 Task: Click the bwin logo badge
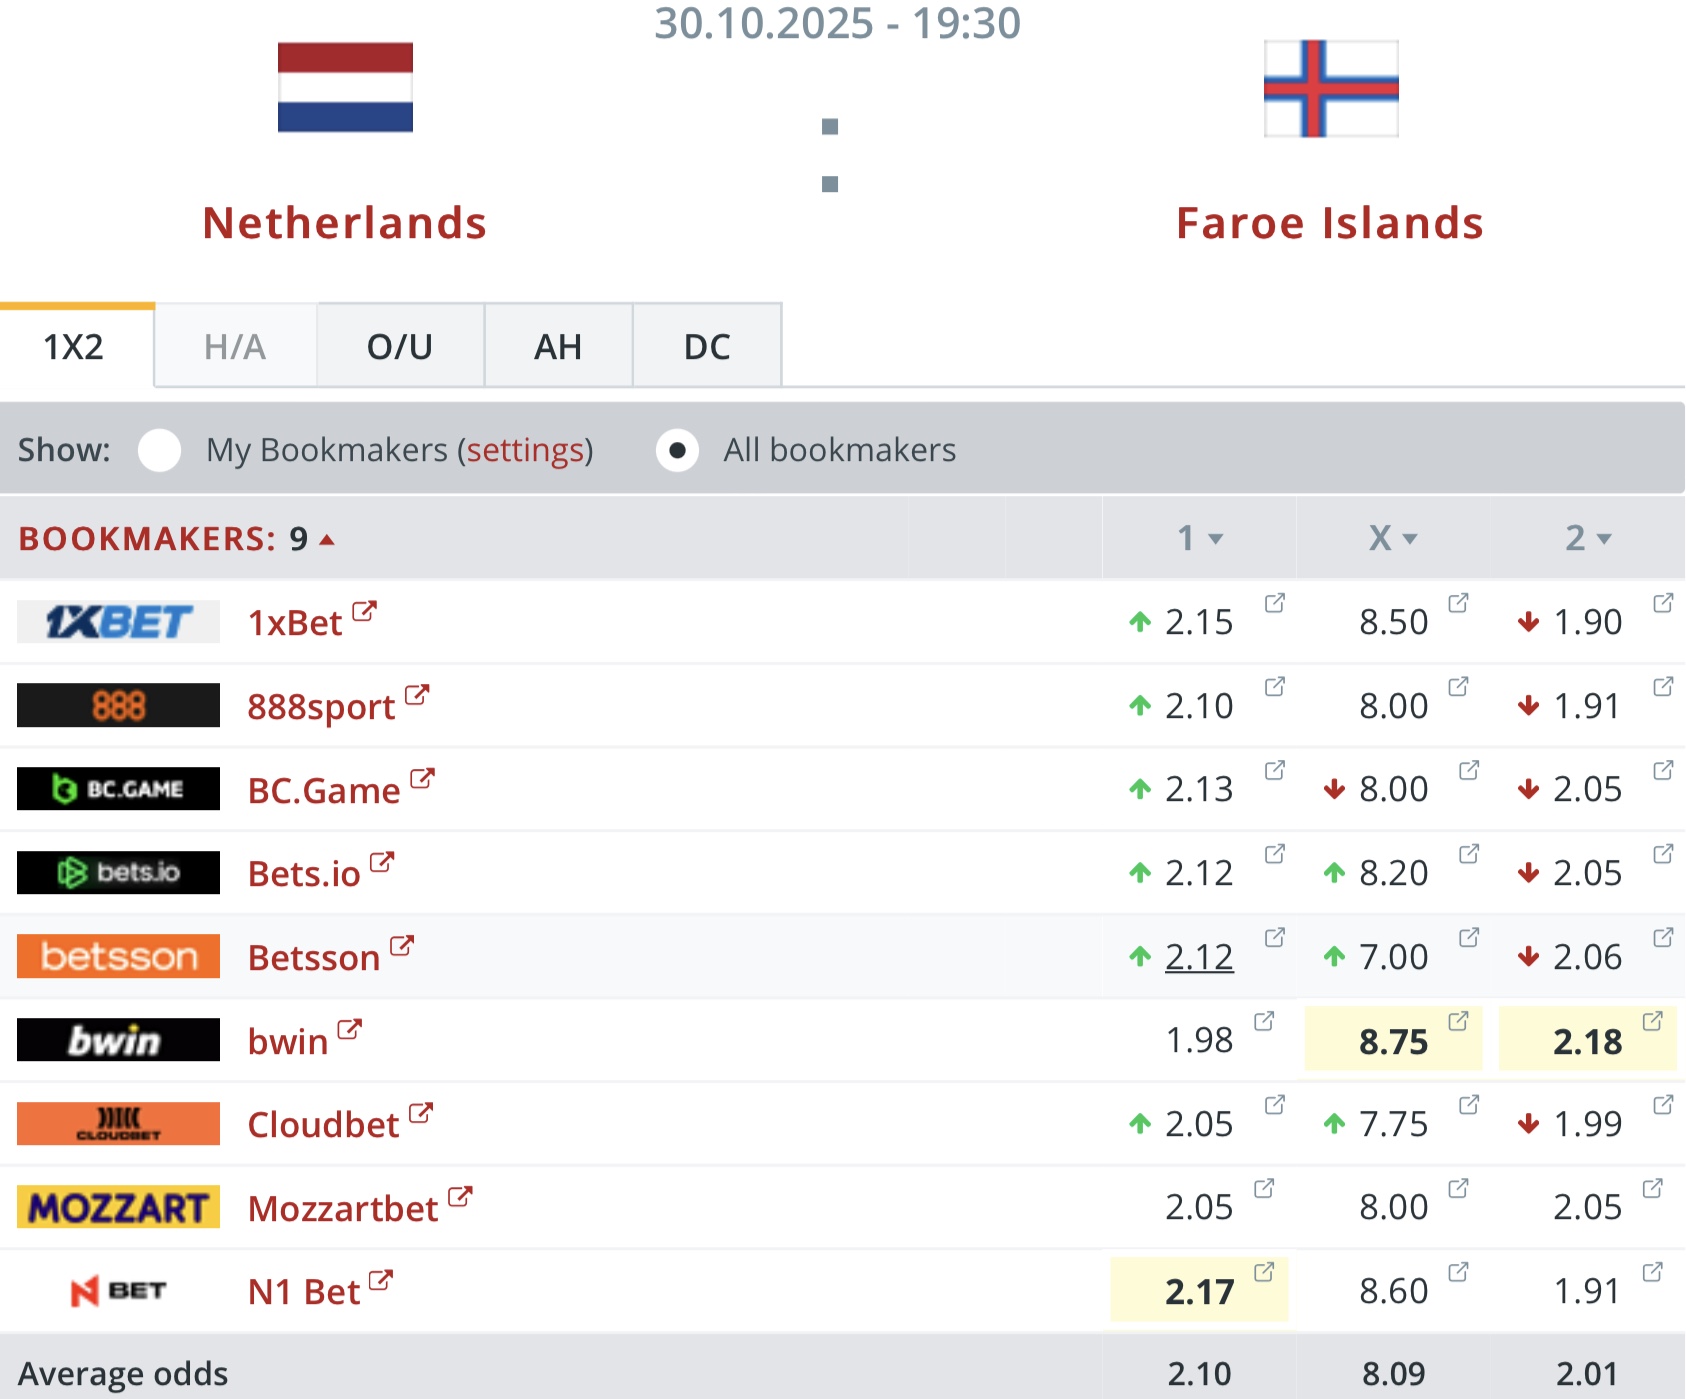click(118, 1040)
